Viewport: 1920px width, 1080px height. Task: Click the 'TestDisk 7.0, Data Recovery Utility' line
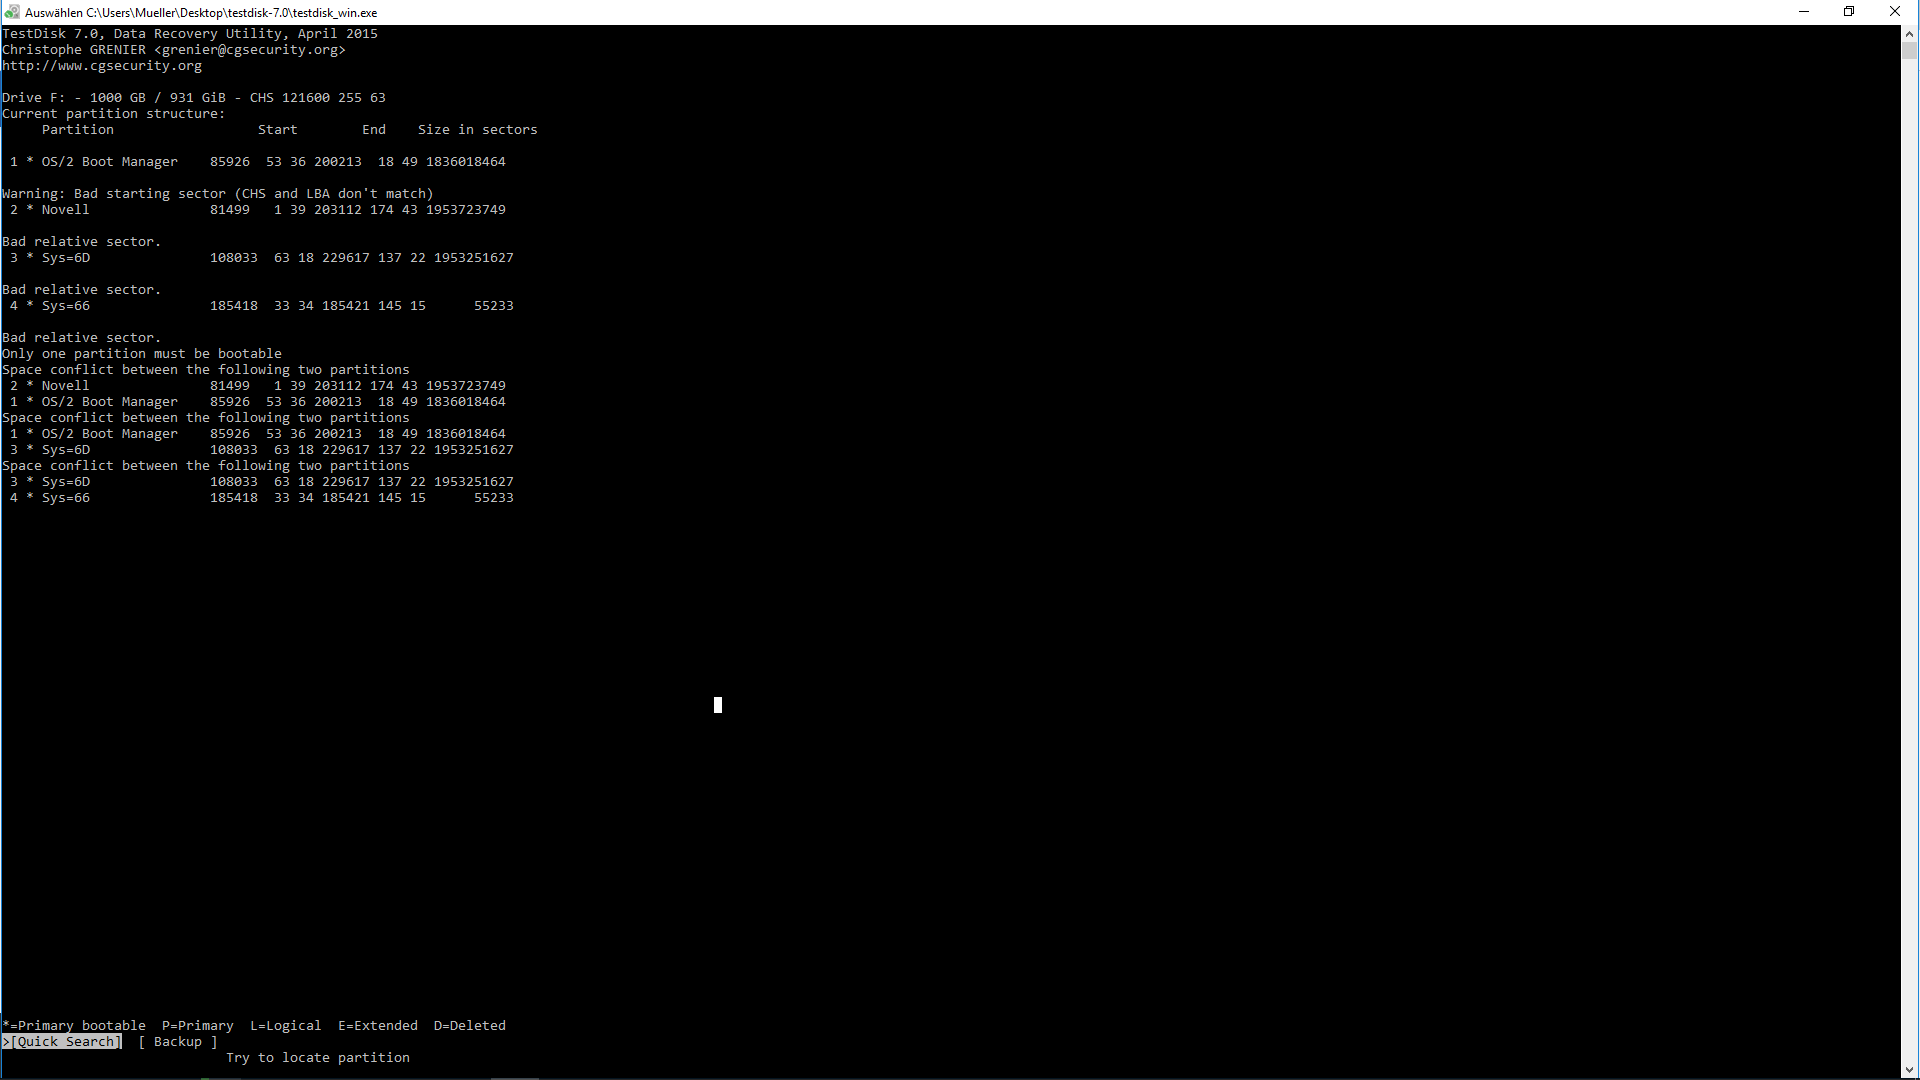click(x=190, y=34)
